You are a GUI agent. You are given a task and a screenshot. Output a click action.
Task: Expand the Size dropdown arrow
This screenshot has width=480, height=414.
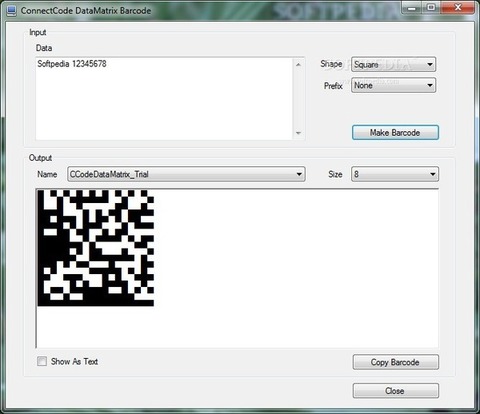tap(432, 174)
